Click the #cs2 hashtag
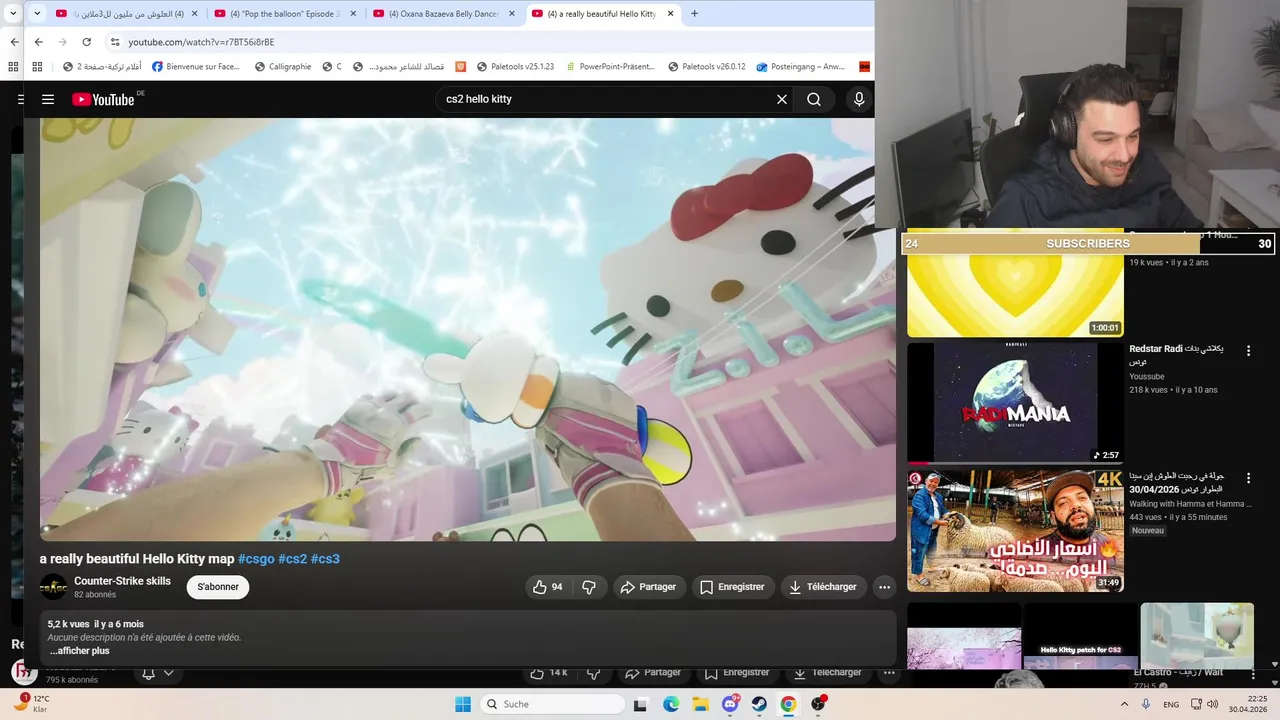Screen dimensions: 1280x720 click(x=292, y=559)
